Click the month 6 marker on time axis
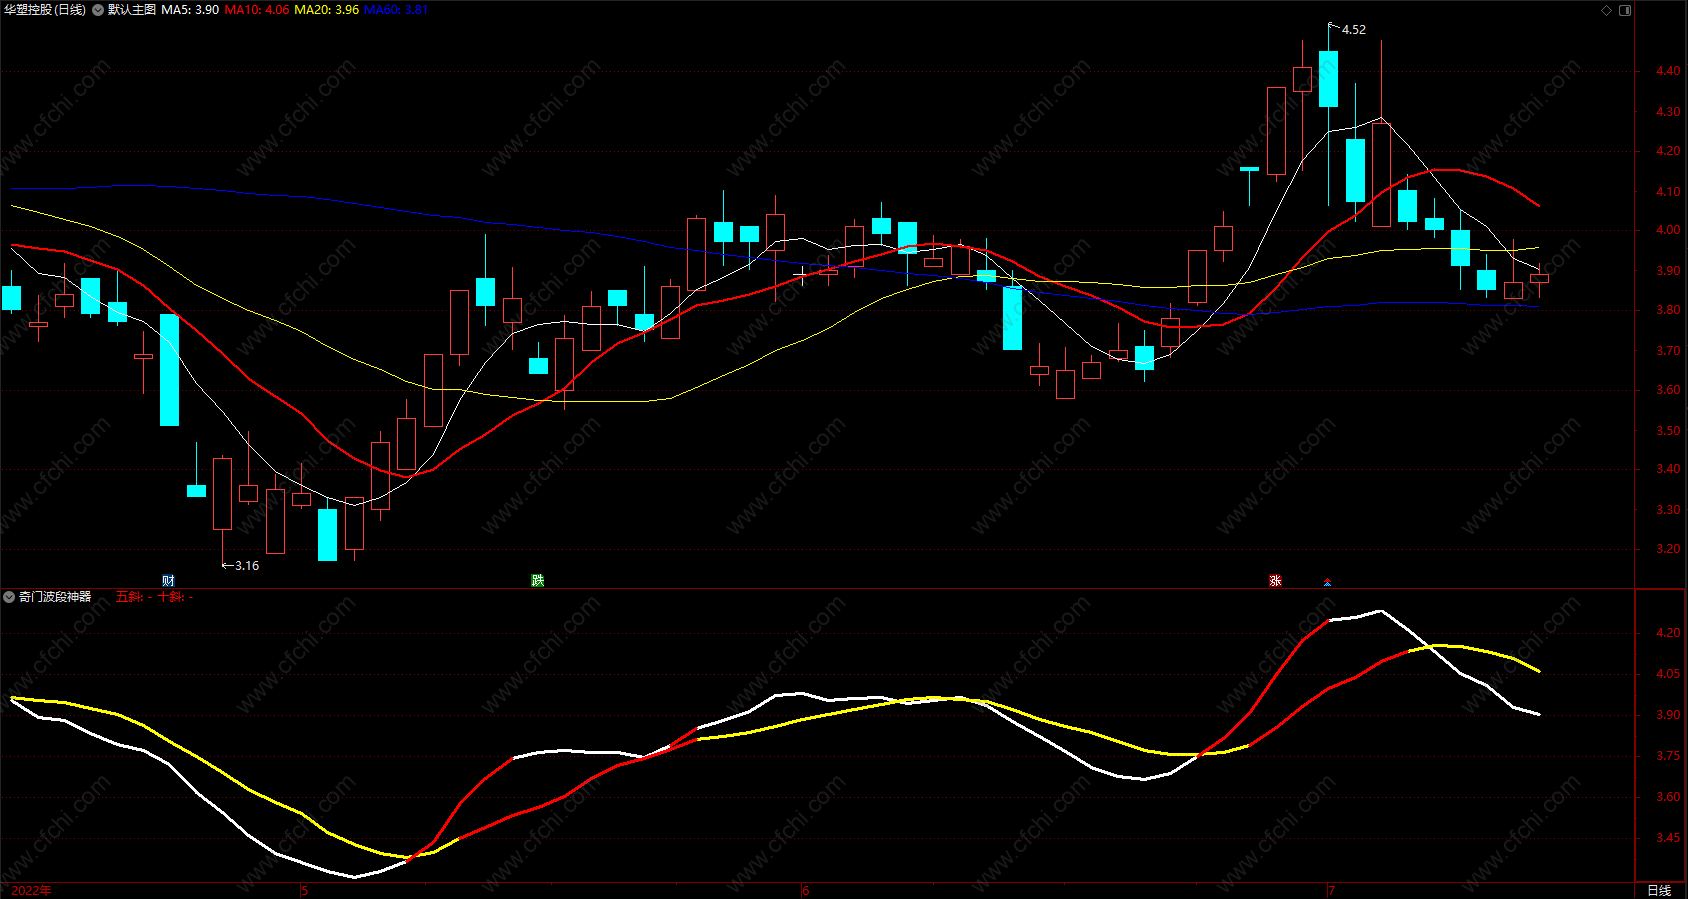This screenshot has height=899, width=1688. pyautogui.click(x=806, y=890)
